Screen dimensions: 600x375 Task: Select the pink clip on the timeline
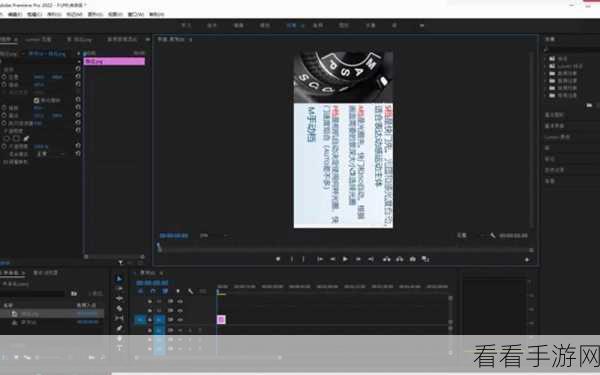click(221, 320)
